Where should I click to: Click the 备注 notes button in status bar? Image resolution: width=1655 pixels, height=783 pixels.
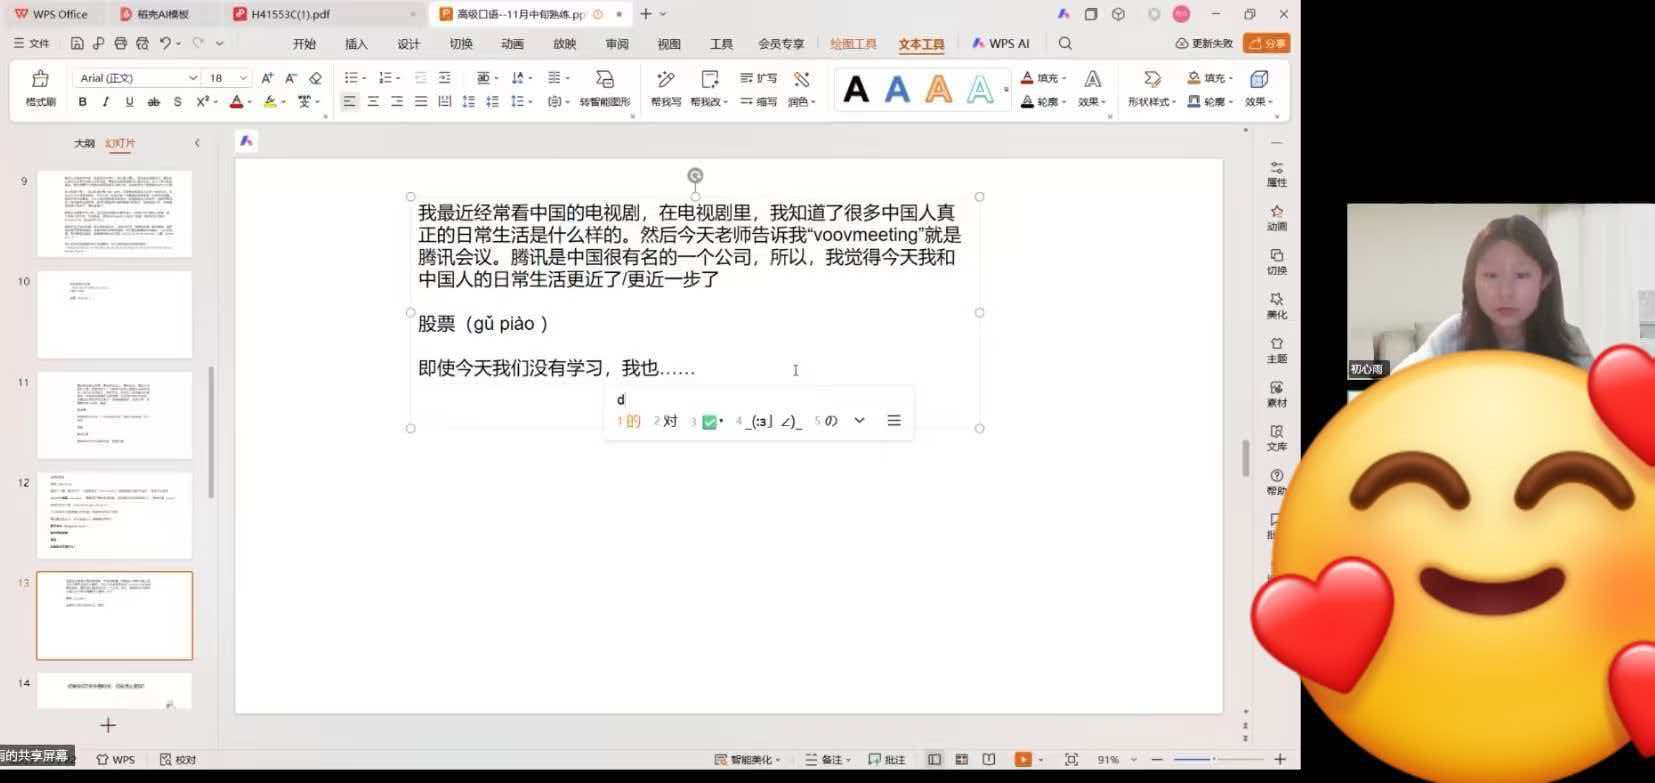tap(826, 759)
